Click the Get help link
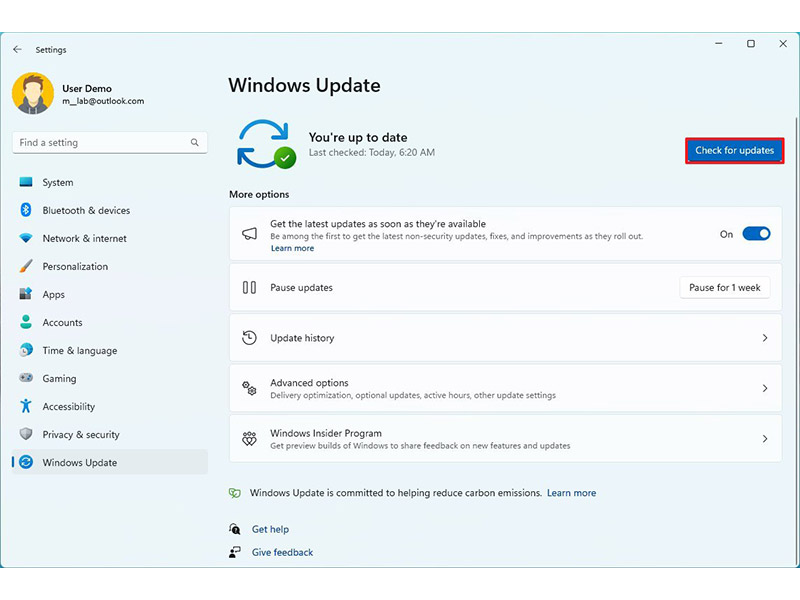The image size is (800, 600). point(270,530)
